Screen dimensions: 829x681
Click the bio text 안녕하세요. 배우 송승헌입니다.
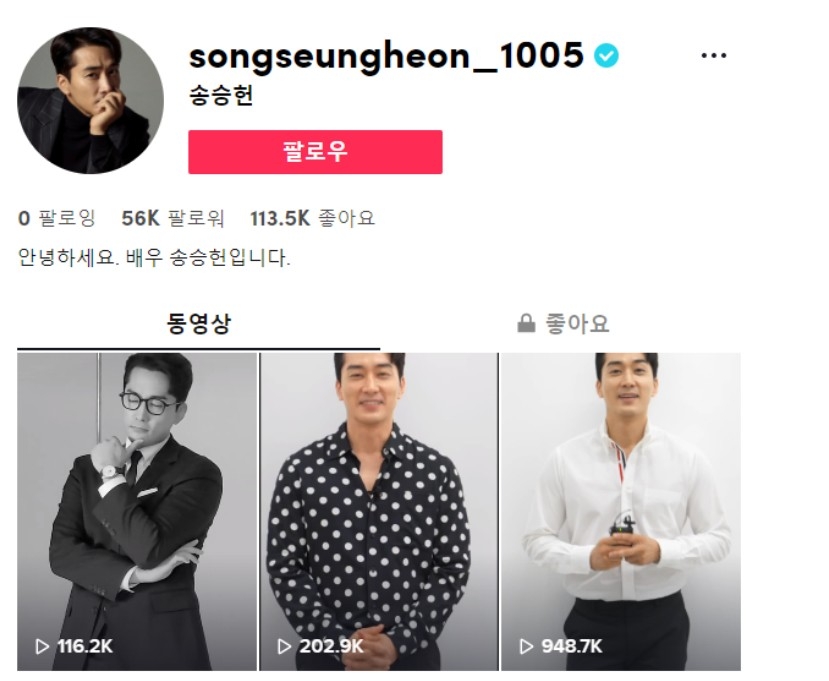point(154,258)
